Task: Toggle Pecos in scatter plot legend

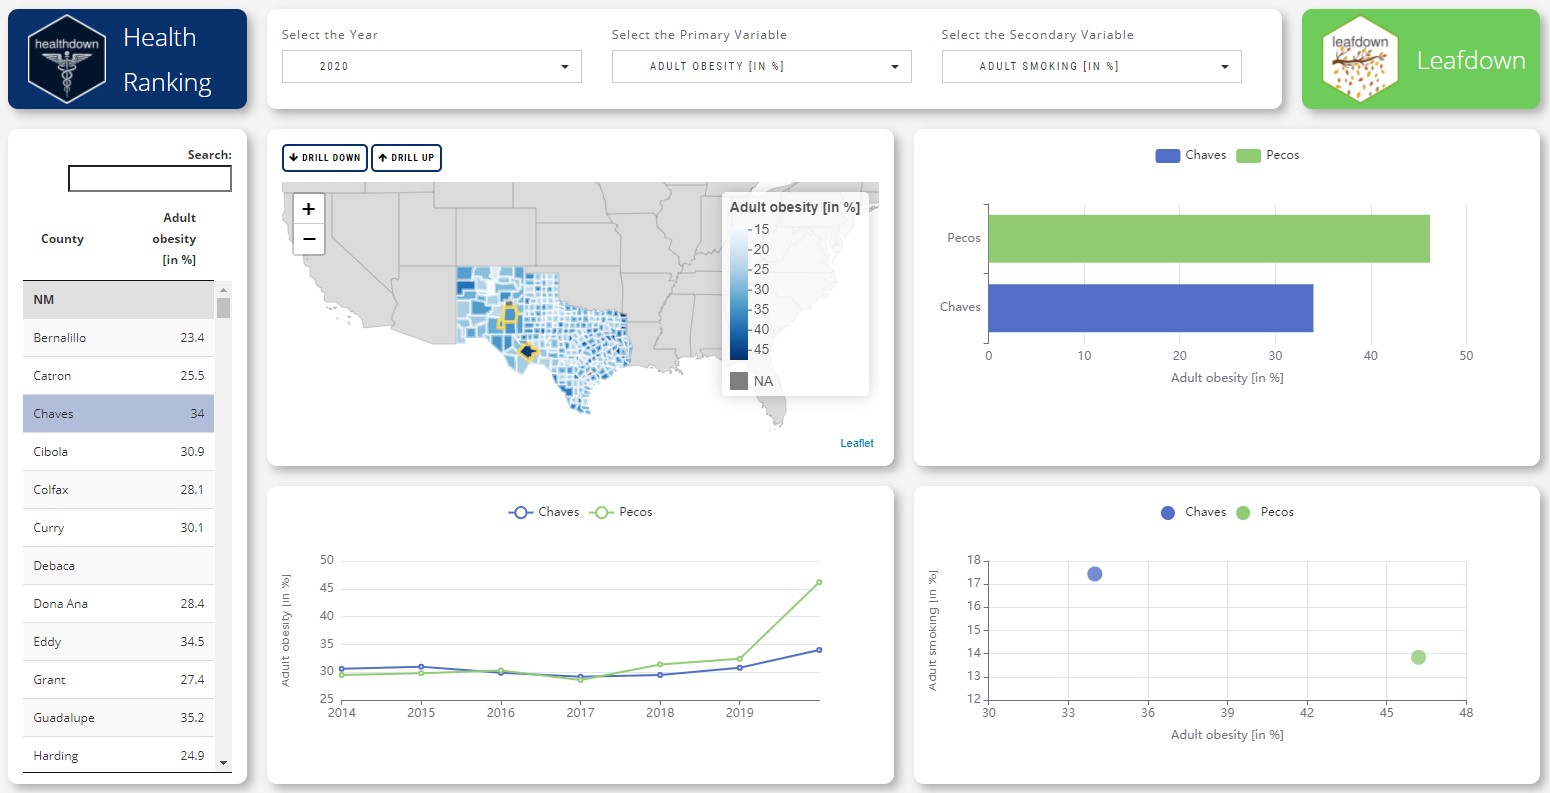Action: click(x=1265, y=512)
